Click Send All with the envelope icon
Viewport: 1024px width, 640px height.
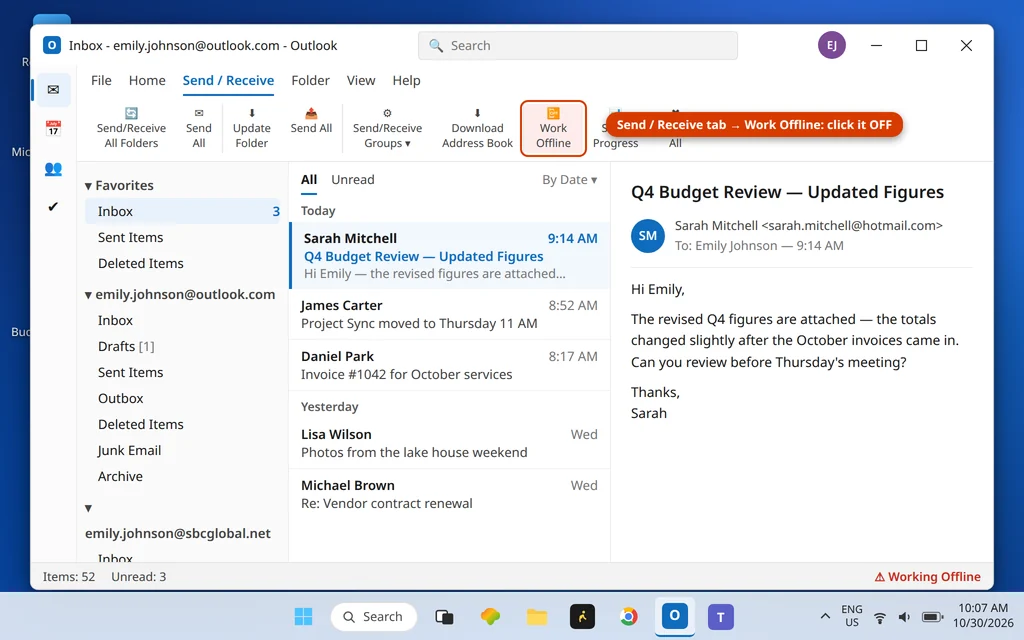pyautogui.click(x=199, y=128)
